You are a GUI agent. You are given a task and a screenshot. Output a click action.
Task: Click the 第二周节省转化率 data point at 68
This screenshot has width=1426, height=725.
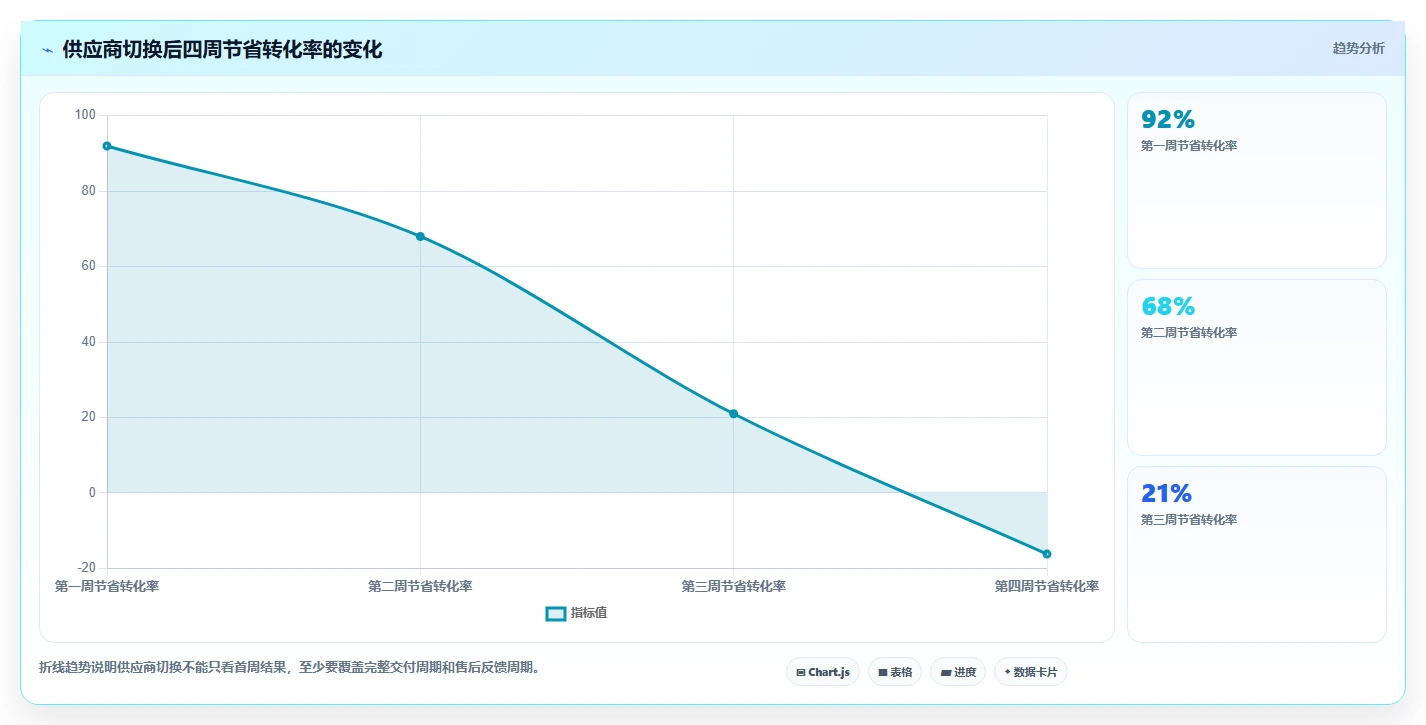[420, 236]
